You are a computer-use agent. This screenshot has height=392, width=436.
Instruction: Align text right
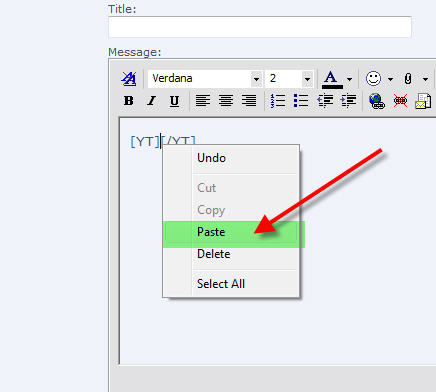pos(249,100)
